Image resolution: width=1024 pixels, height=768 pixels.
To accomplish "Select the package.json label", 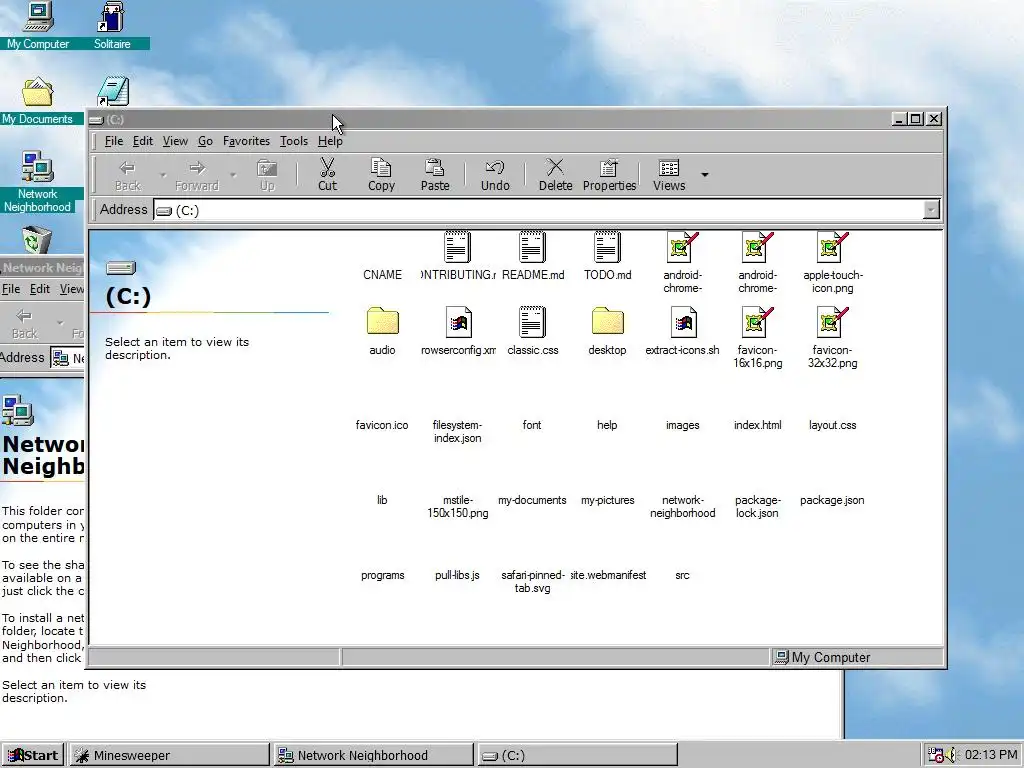I will pos(833,500).
